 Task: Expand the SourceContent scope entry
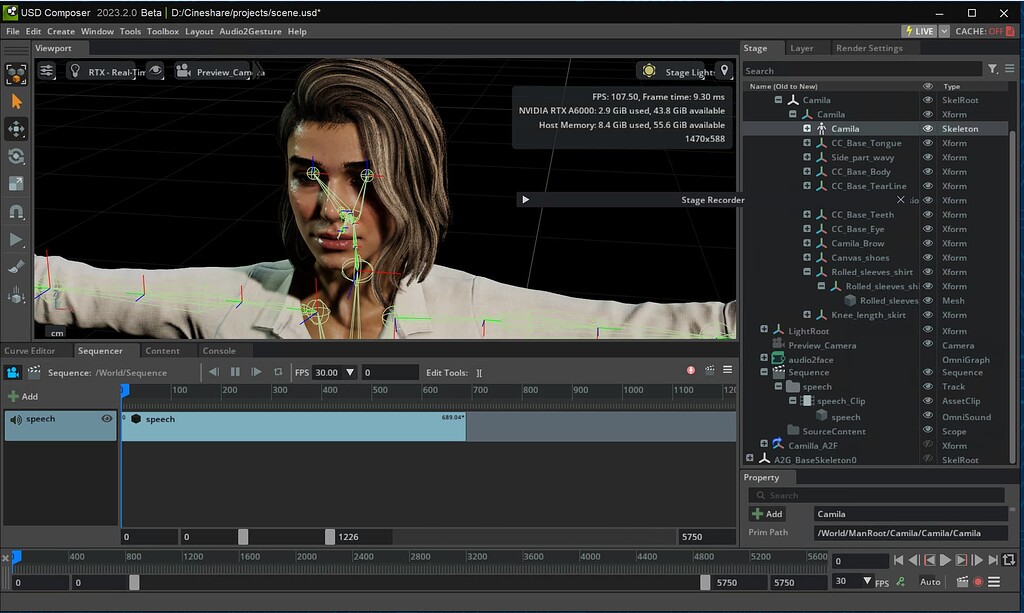782,430
